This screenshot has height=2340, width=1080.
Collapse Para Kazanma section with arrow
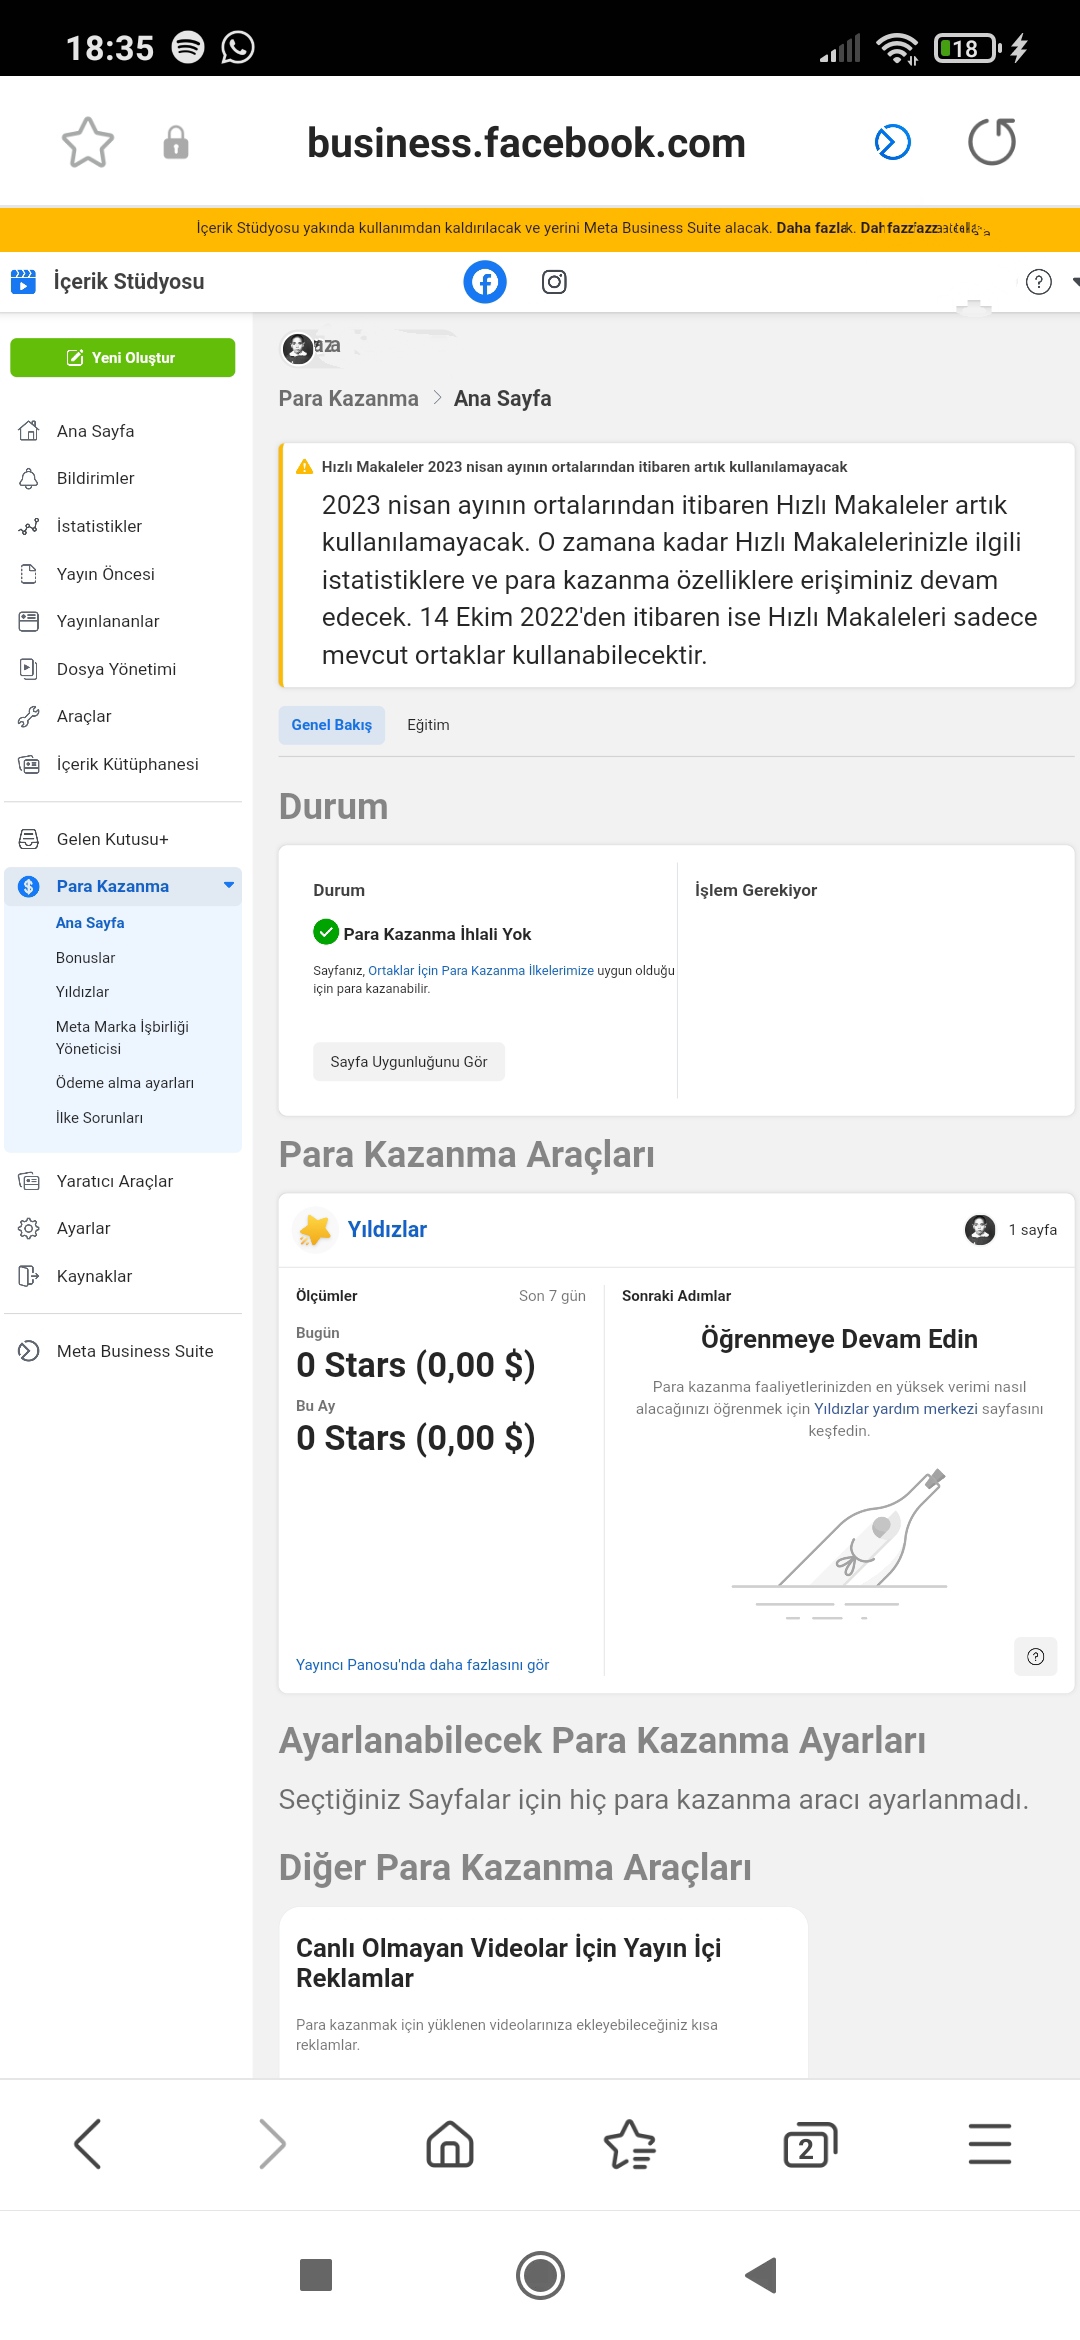tap(229, 885)
